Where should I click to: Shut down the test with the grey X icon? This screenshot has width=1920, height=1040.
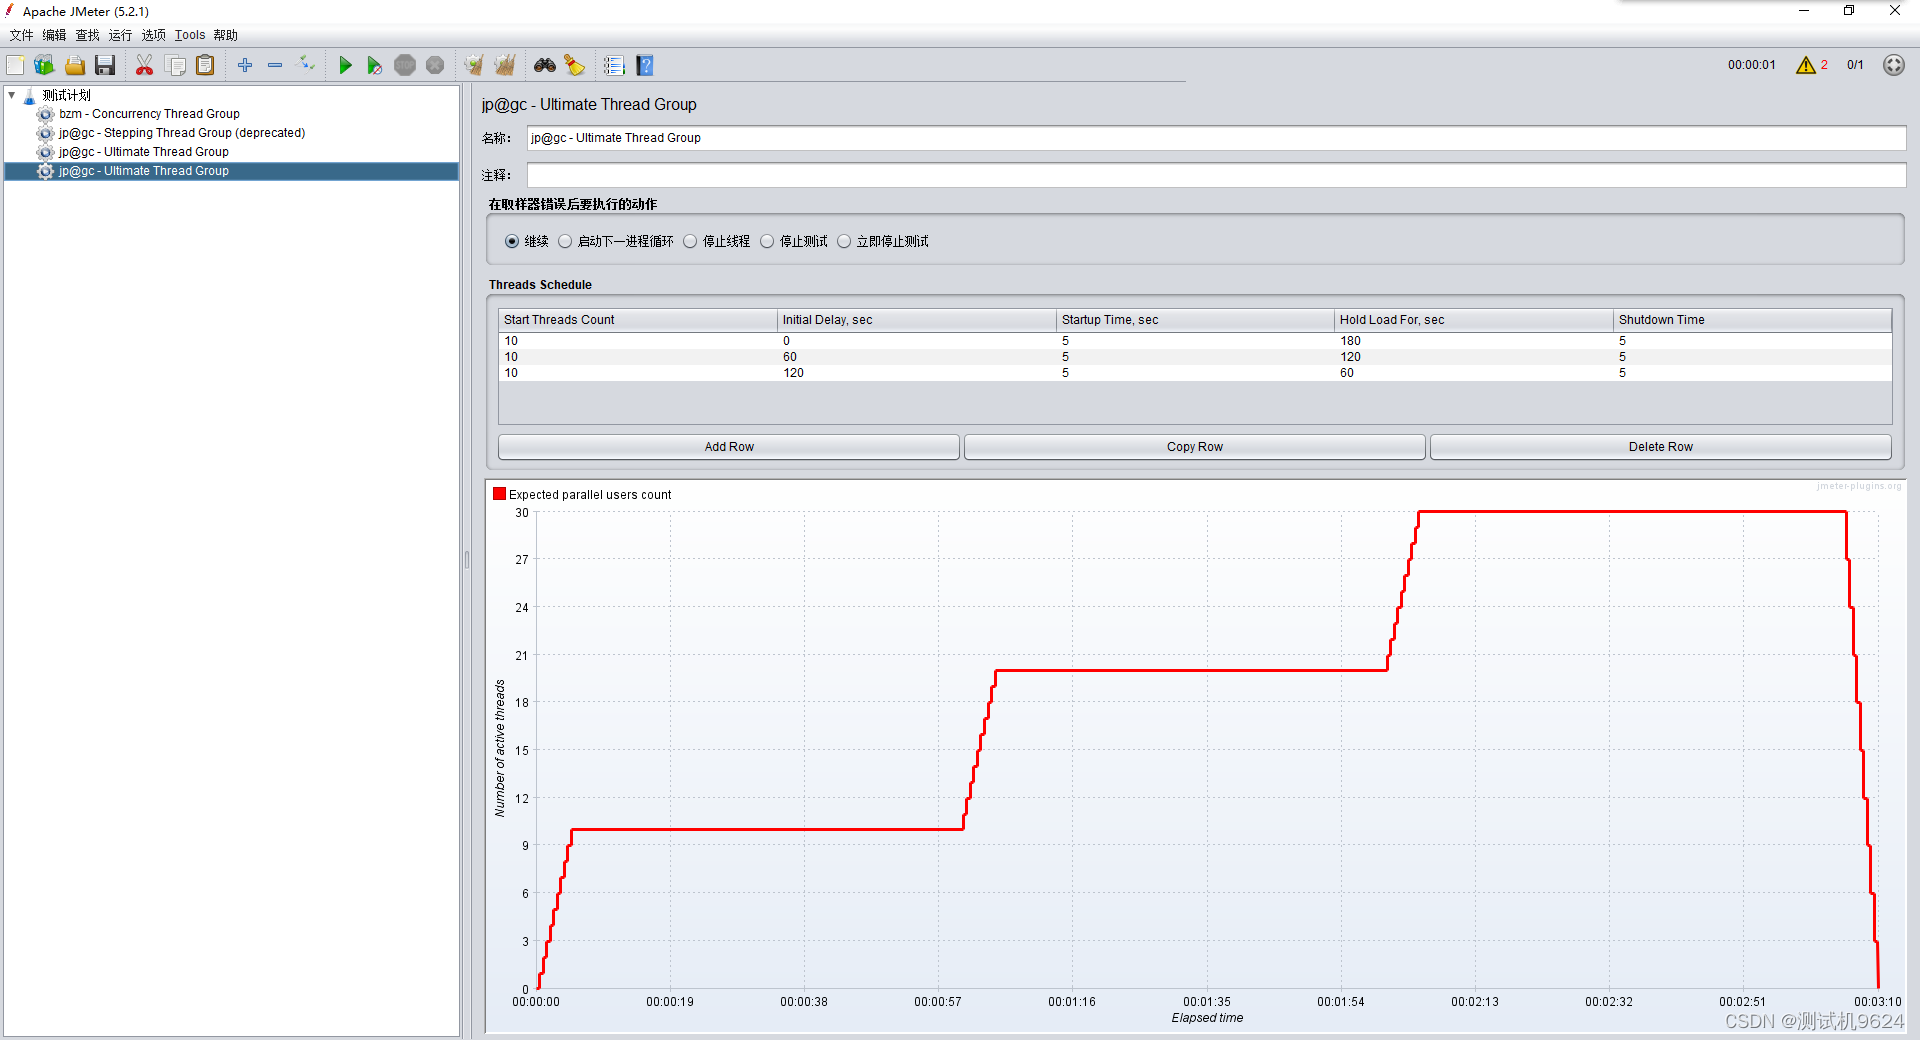pos(435,65)
